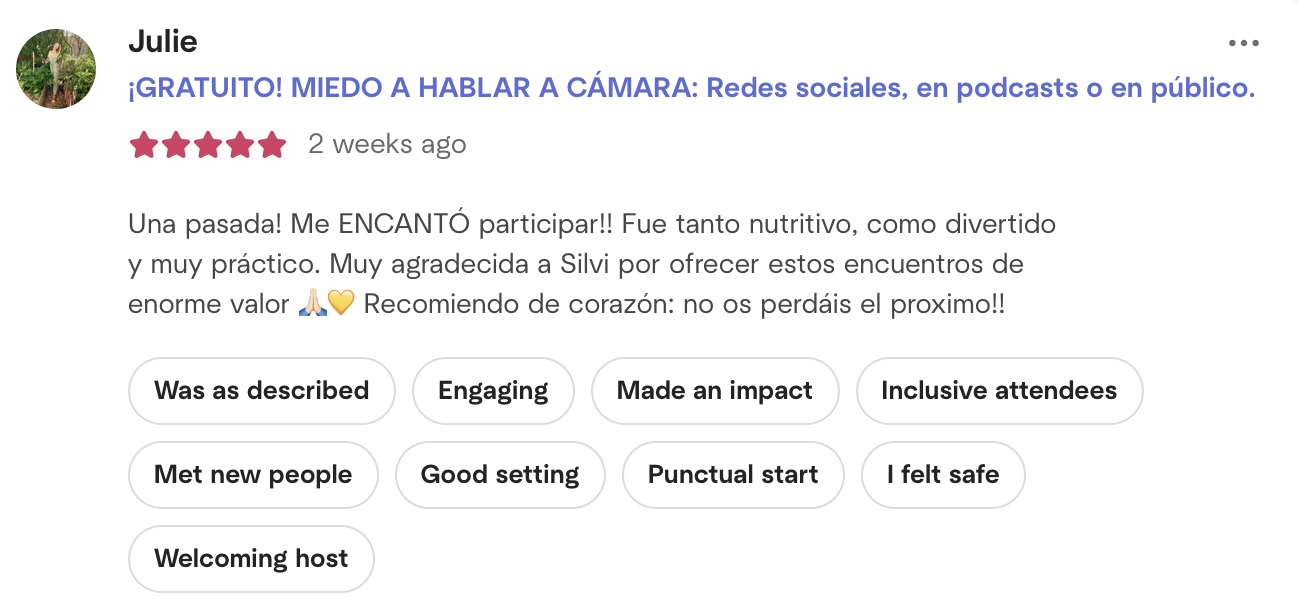
Task: Select the "Was as described" tag
Action: 261,390
